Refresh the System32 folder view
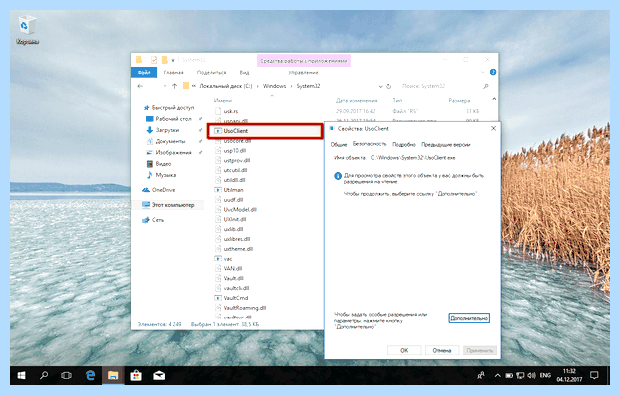Image resolution: width=620 pixels, height=395 pixels. pyautogui.click(x=389, y=86)
